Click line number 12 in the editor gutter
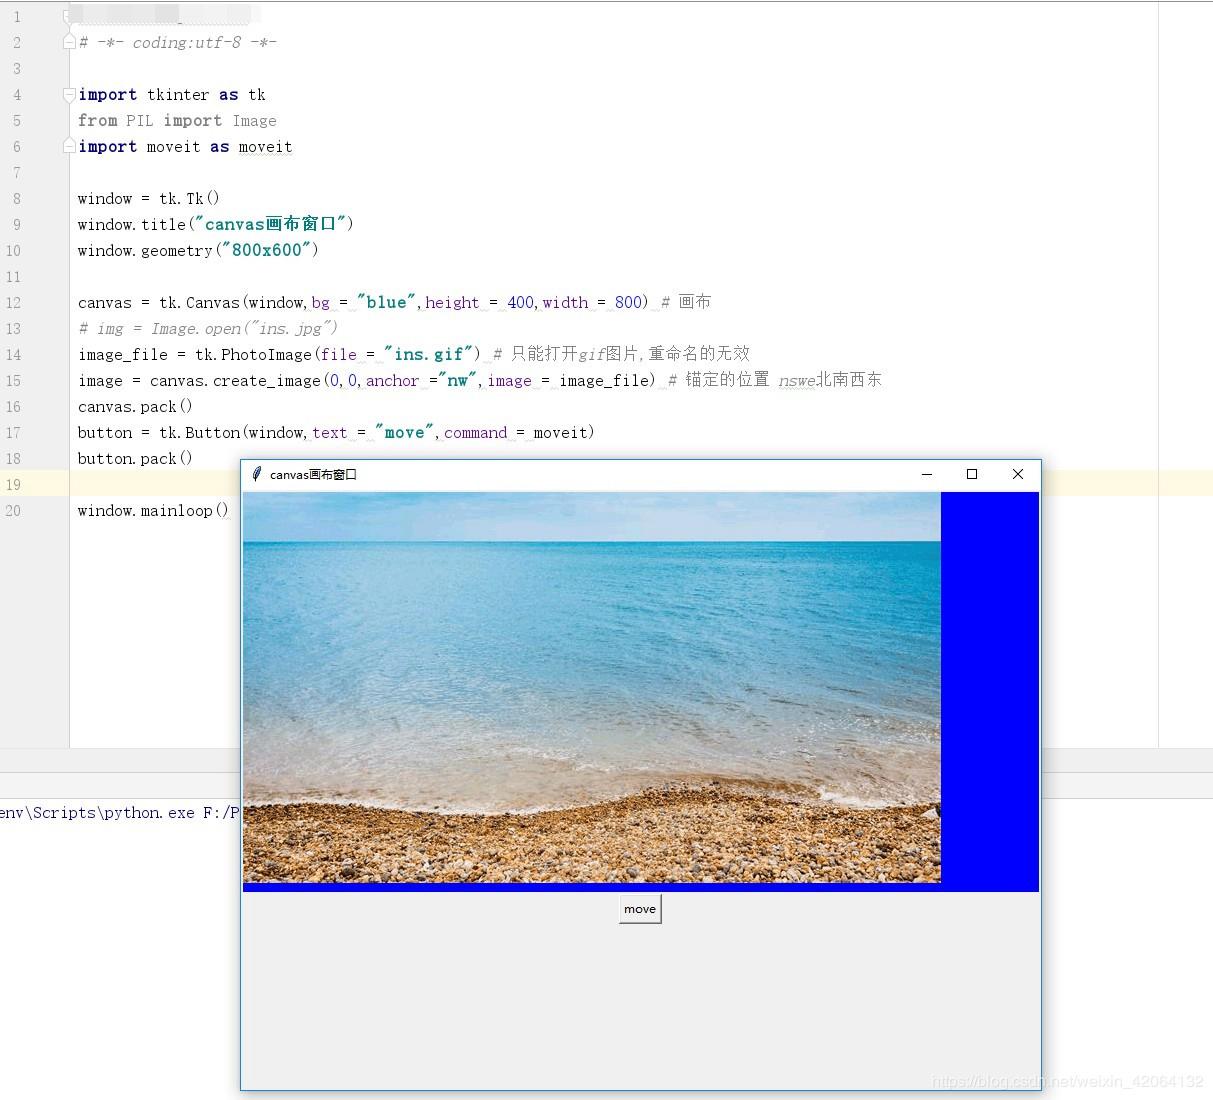The height and width of the screenshot is (1100, 1213). [x=14, y=302]
